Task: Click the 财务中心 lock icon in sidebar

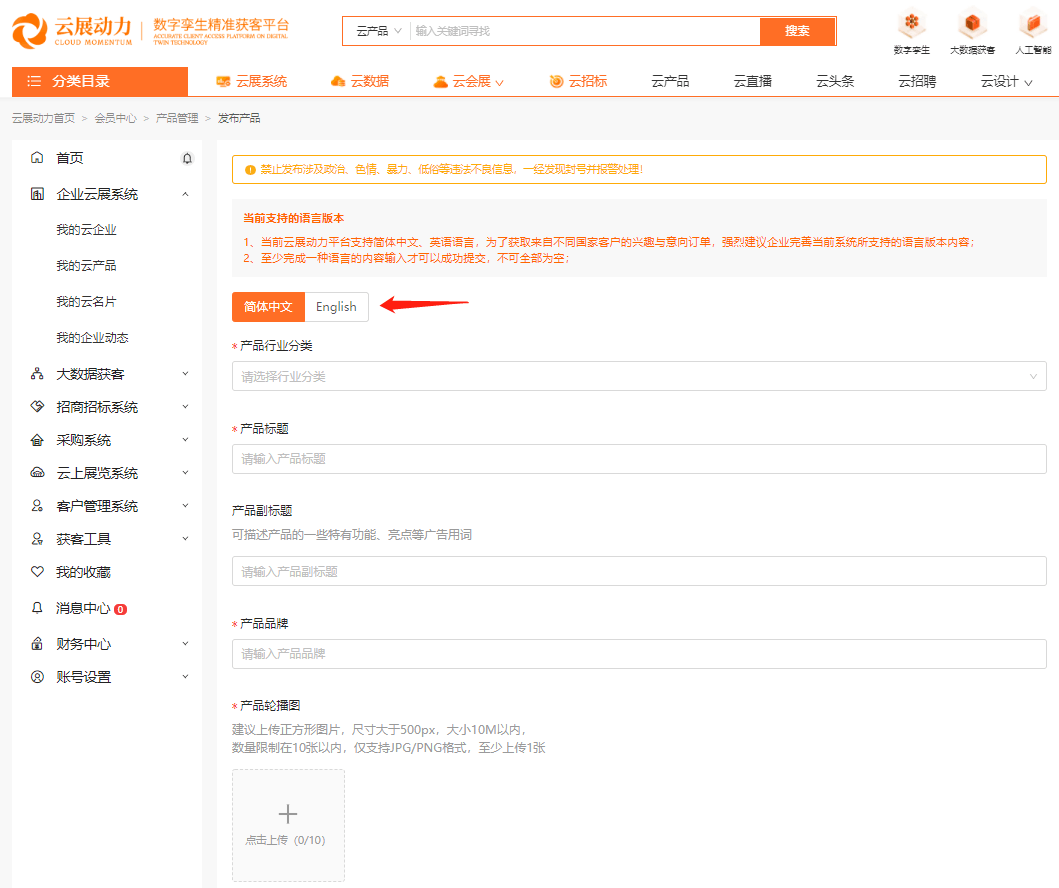Action: click(37, 643)
